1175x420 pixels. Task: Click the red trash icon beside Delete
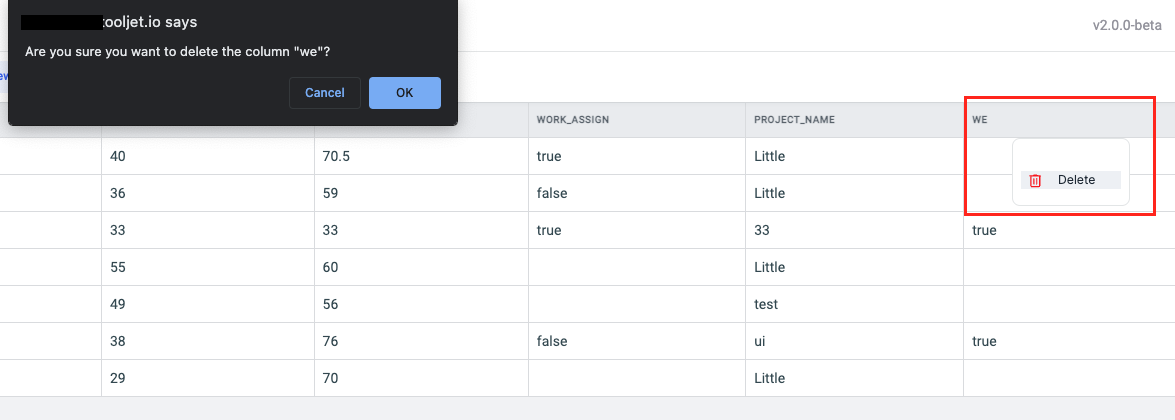[x=1035, y=180]
